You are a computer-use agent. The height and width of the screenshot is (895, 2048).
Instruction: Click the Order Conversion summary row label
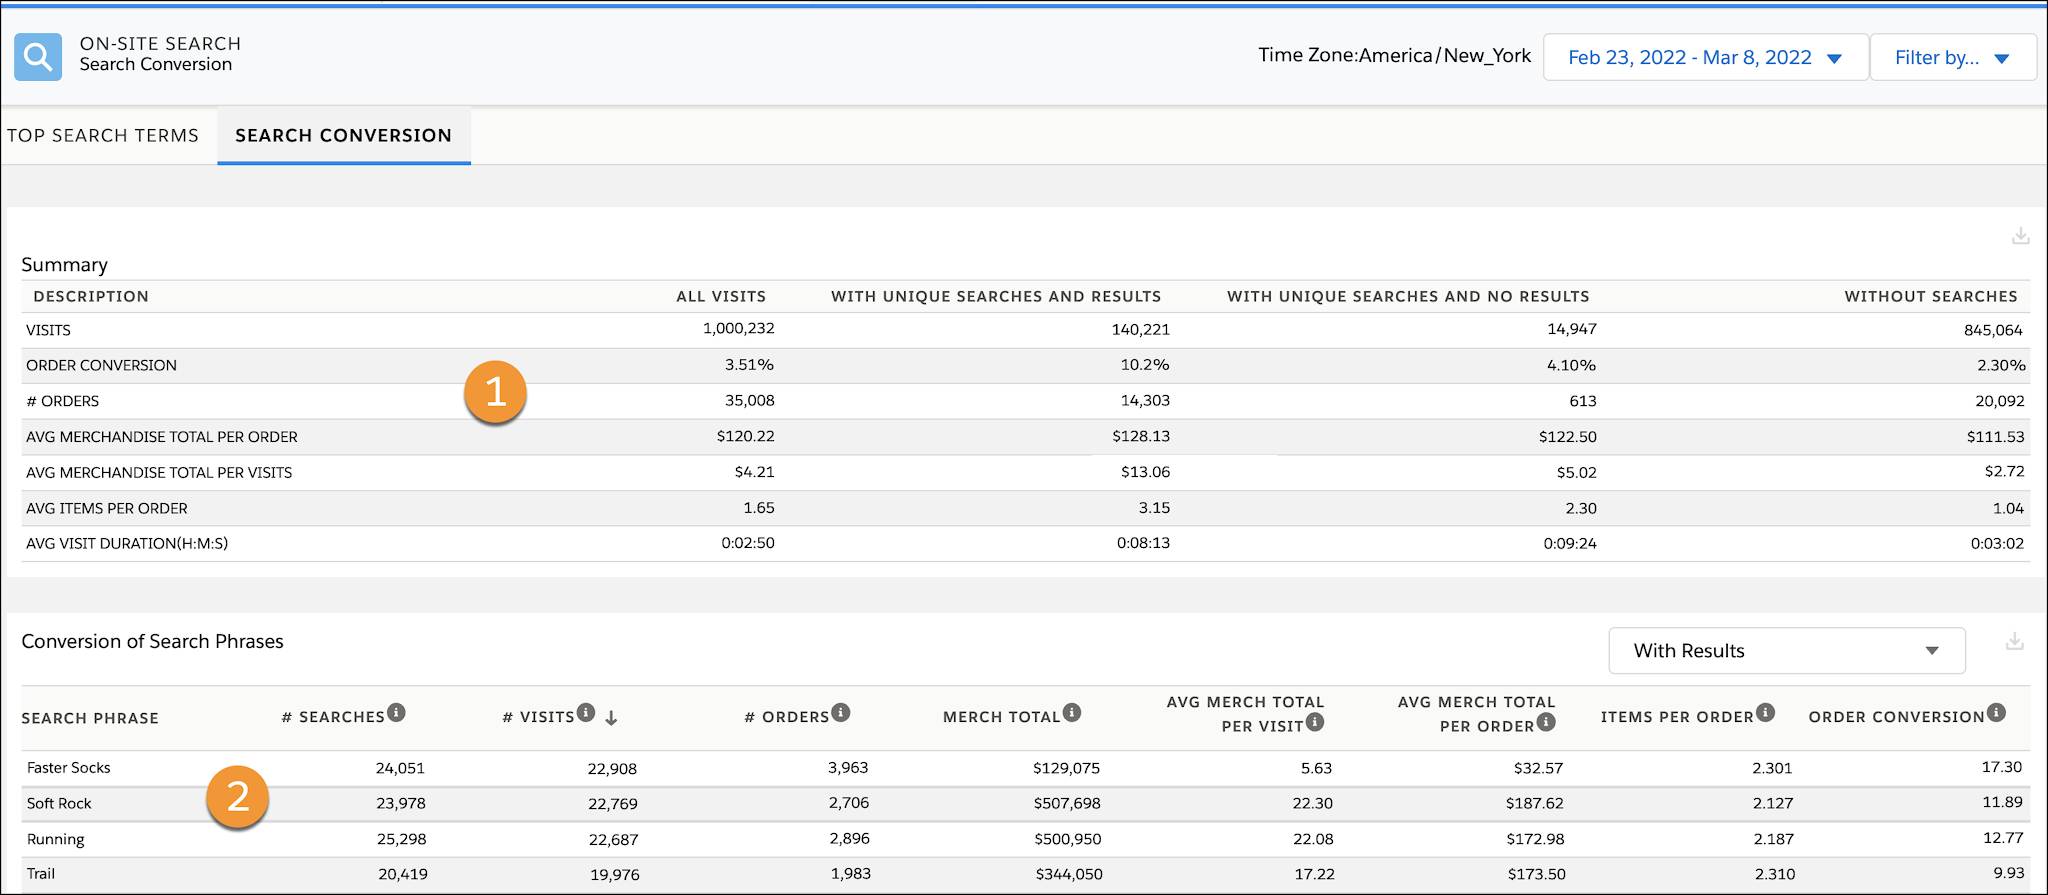pyautogui.click(x=101, y=365)
